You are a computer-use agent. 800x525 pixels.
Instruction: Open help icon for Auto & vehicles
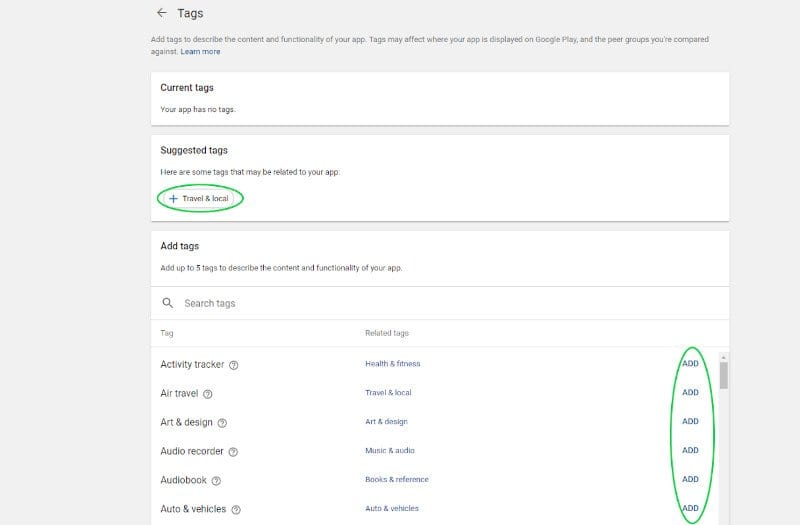[x=236, y=510]
